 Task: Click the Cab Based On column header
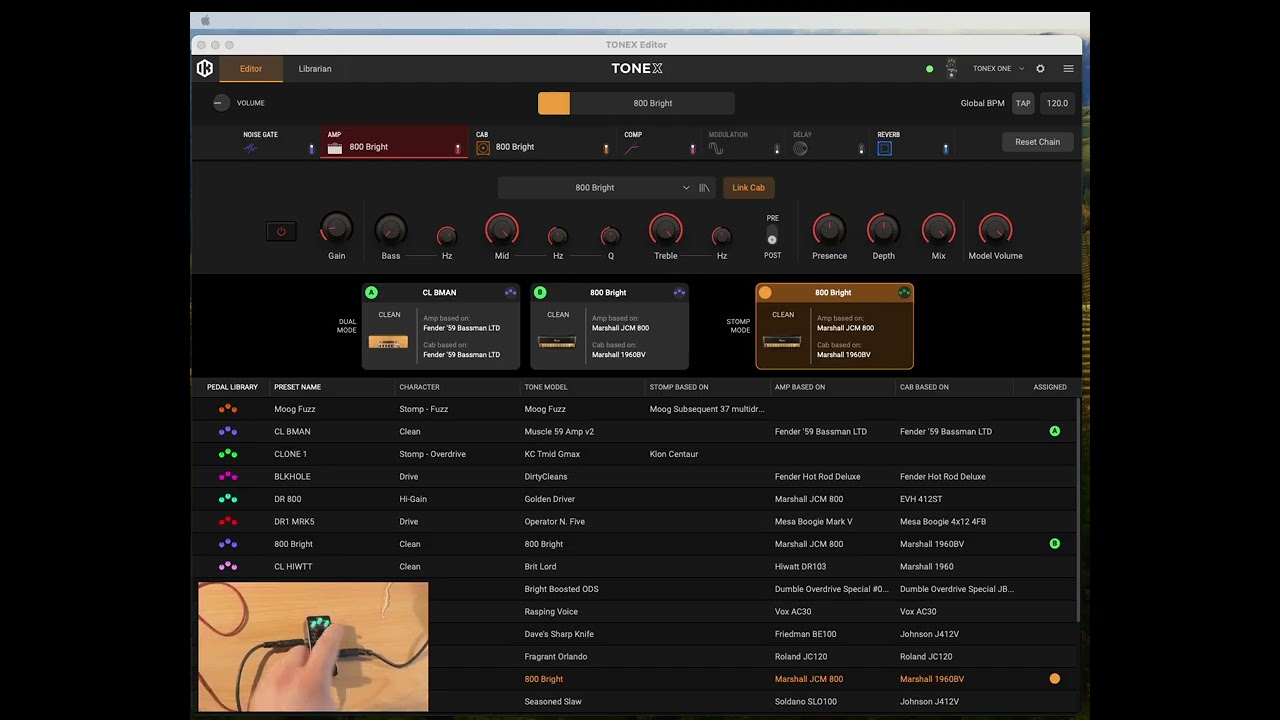tap(924, 387)
